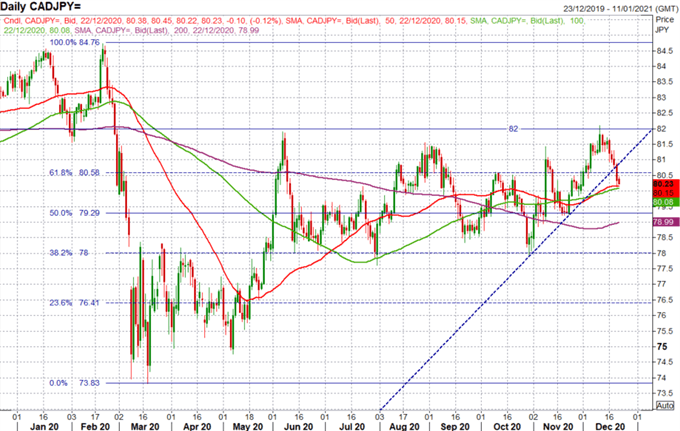Click the SMA 50 legend entry in red

(377, 21)
